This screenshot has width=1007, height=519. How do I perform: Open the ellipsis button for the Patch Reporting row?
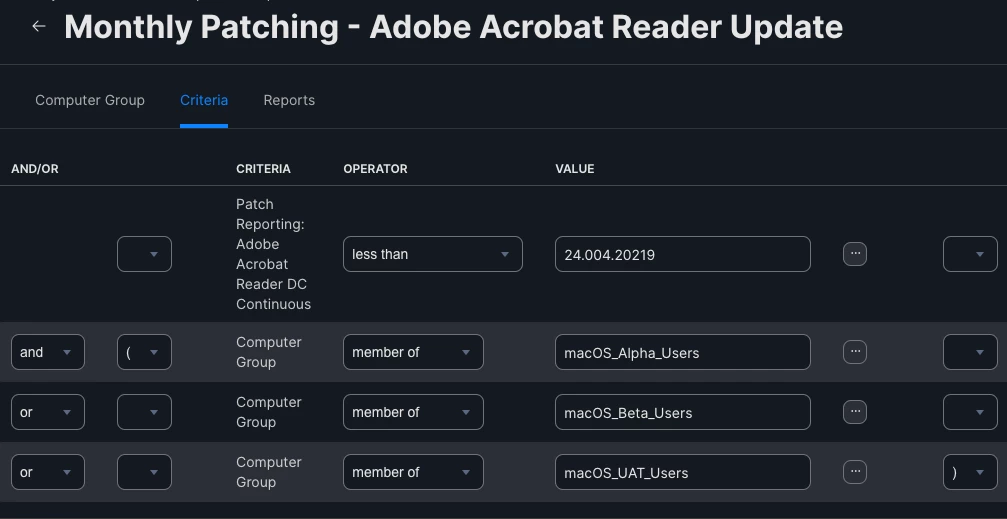[x=855, y=254]
